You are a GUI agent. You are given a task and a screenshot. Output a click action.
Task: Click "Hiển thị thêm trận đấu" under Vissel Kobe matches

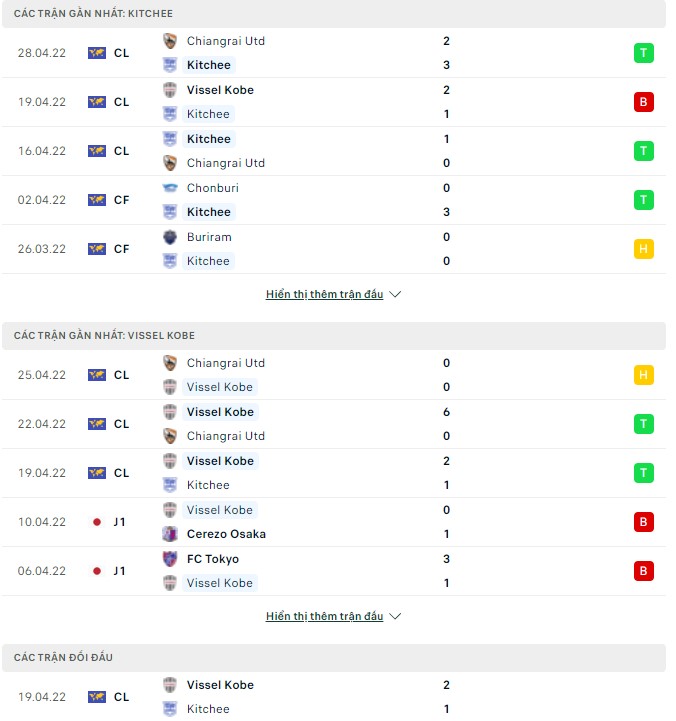point(324,617)
